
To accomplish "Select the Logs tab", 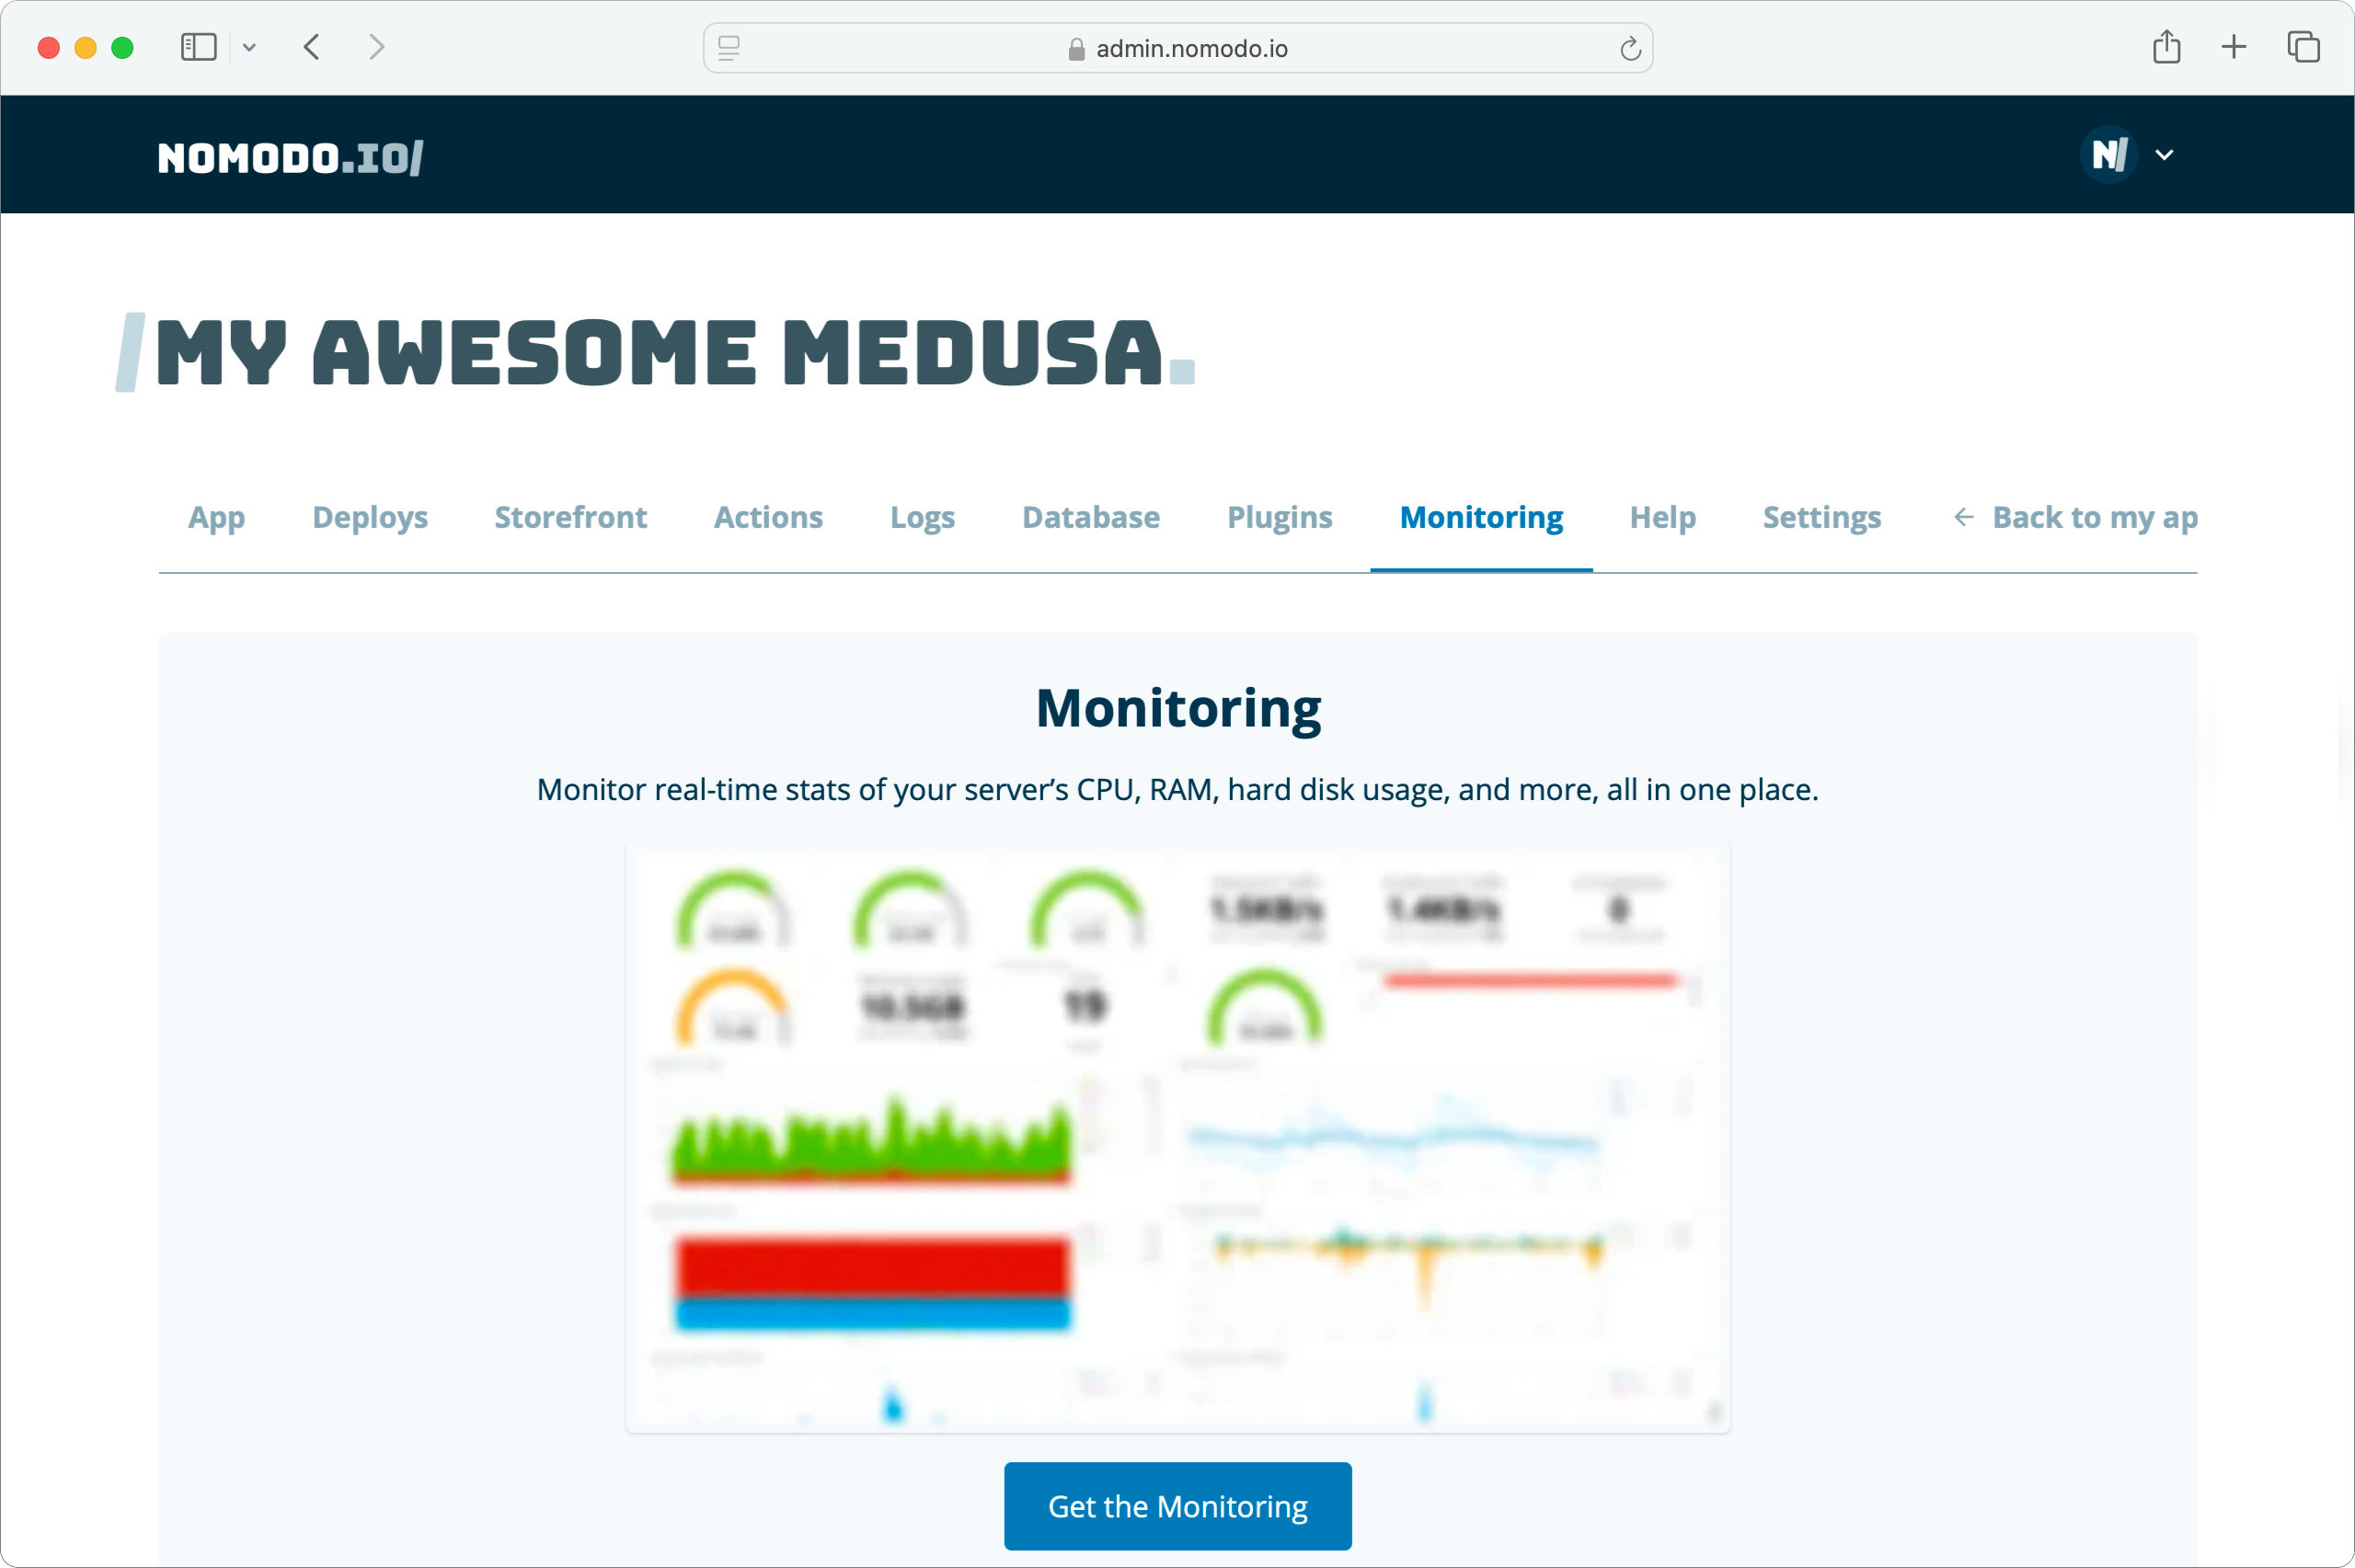I will pyautogui.click(x=921, y=518).
